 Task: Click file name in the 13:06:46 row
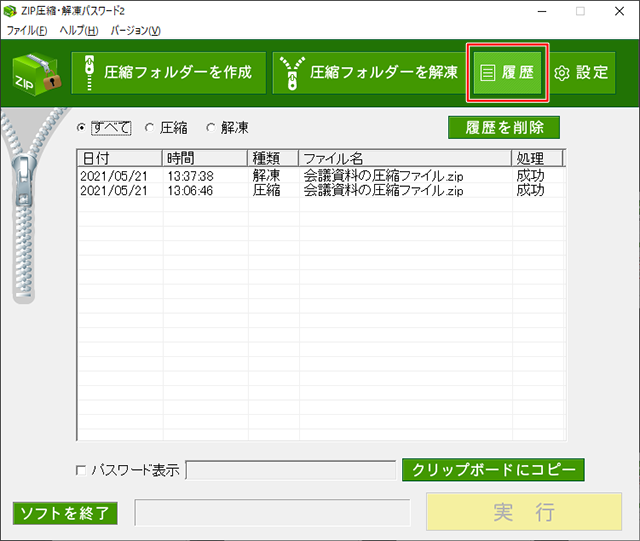pyautogui.click(x=383, y=190)
